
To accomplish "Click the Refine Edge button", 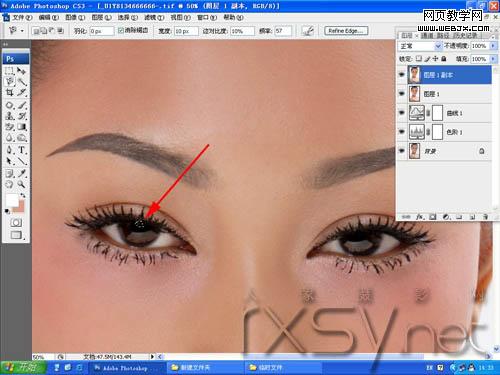I will pyautogui.click(x=346, y=31).
